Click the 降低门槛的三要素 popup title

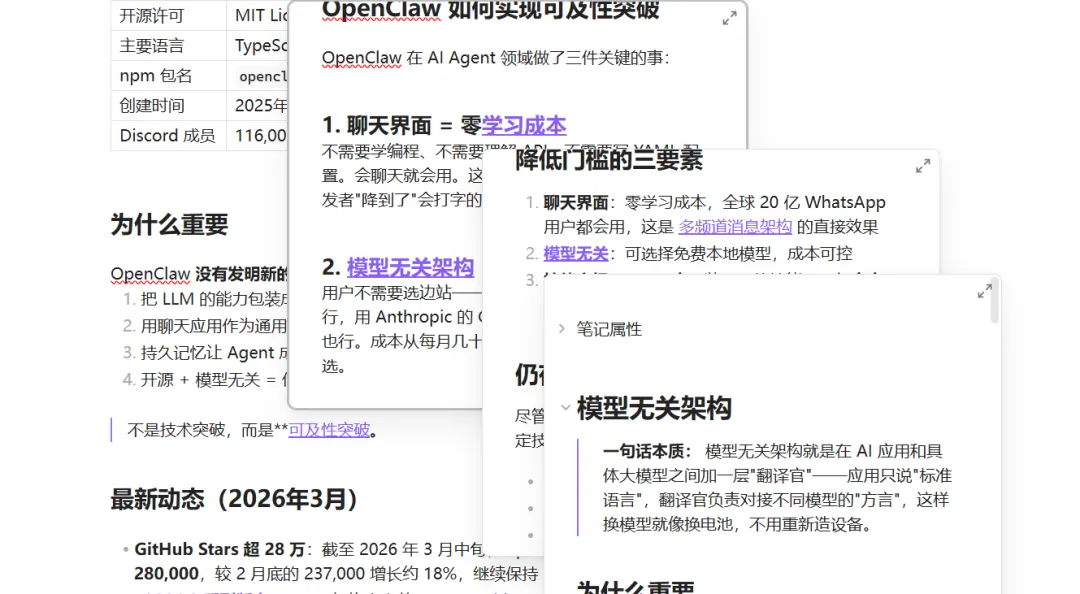point(609,160)
